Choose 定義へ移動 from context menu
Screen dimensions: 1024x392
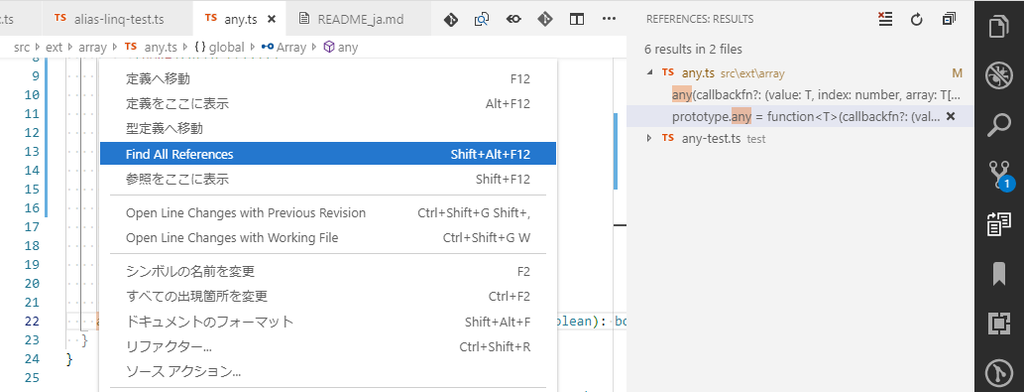point(328,79)
